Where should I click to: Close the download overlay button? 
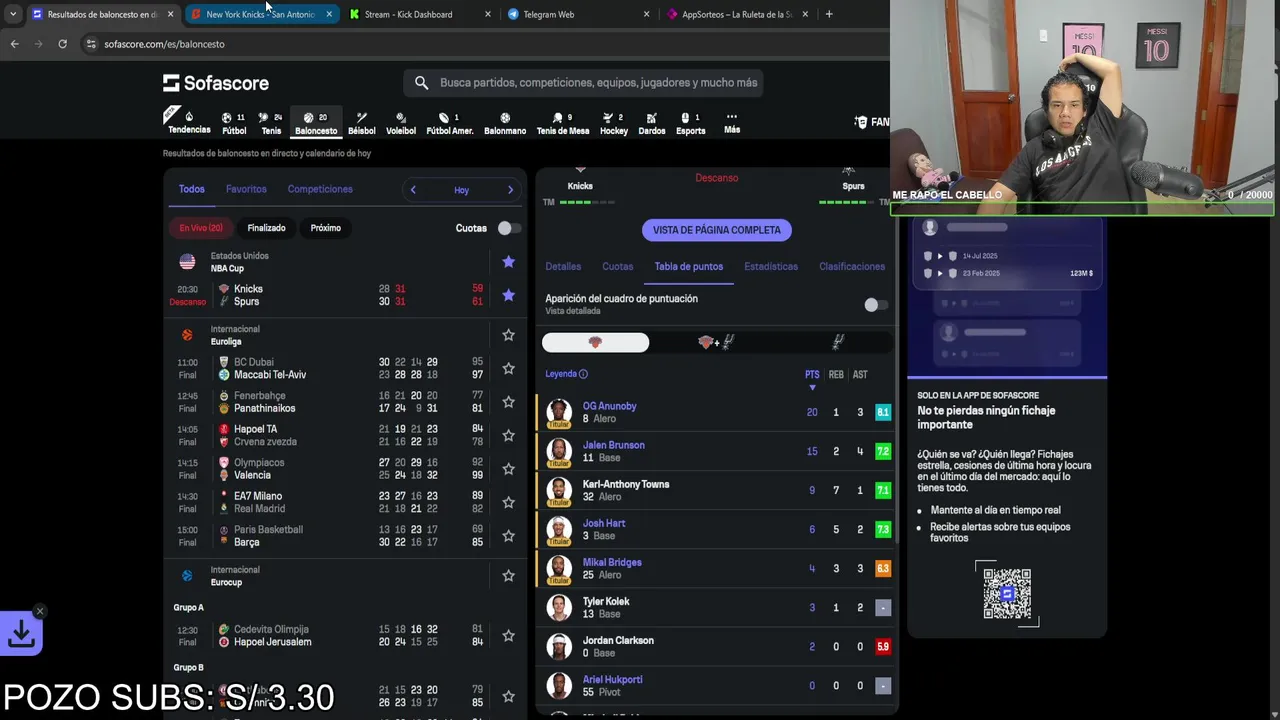(x=40, y=611)
